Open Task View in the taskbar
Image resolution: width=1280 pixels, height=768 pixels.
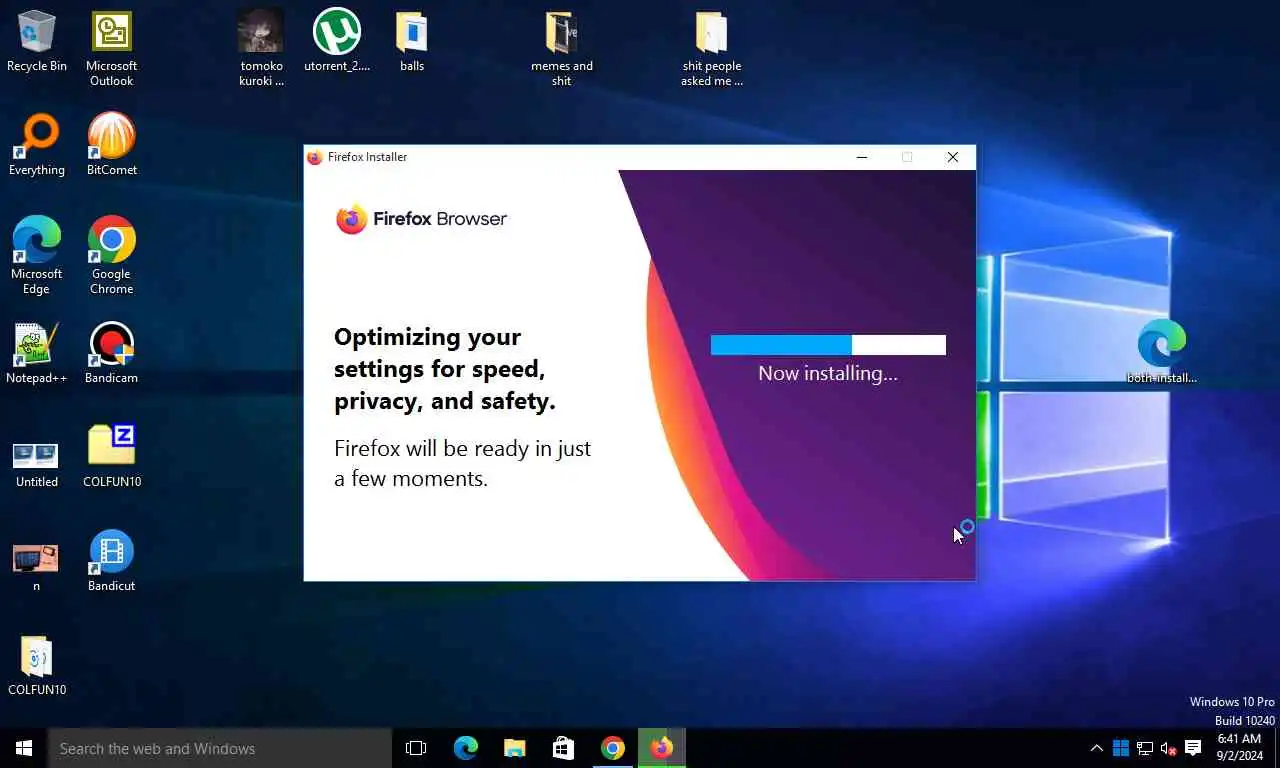click(416, 748)
